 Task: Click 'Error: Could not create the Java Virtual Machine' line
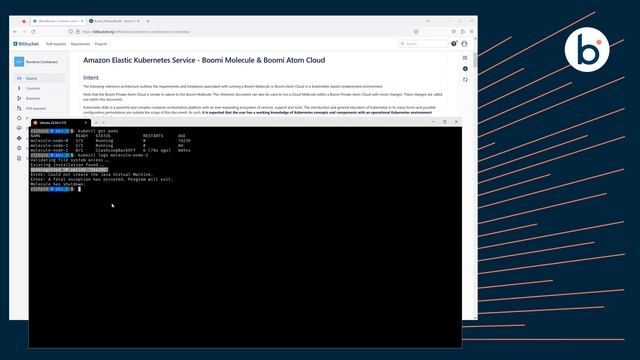point(91,174)
